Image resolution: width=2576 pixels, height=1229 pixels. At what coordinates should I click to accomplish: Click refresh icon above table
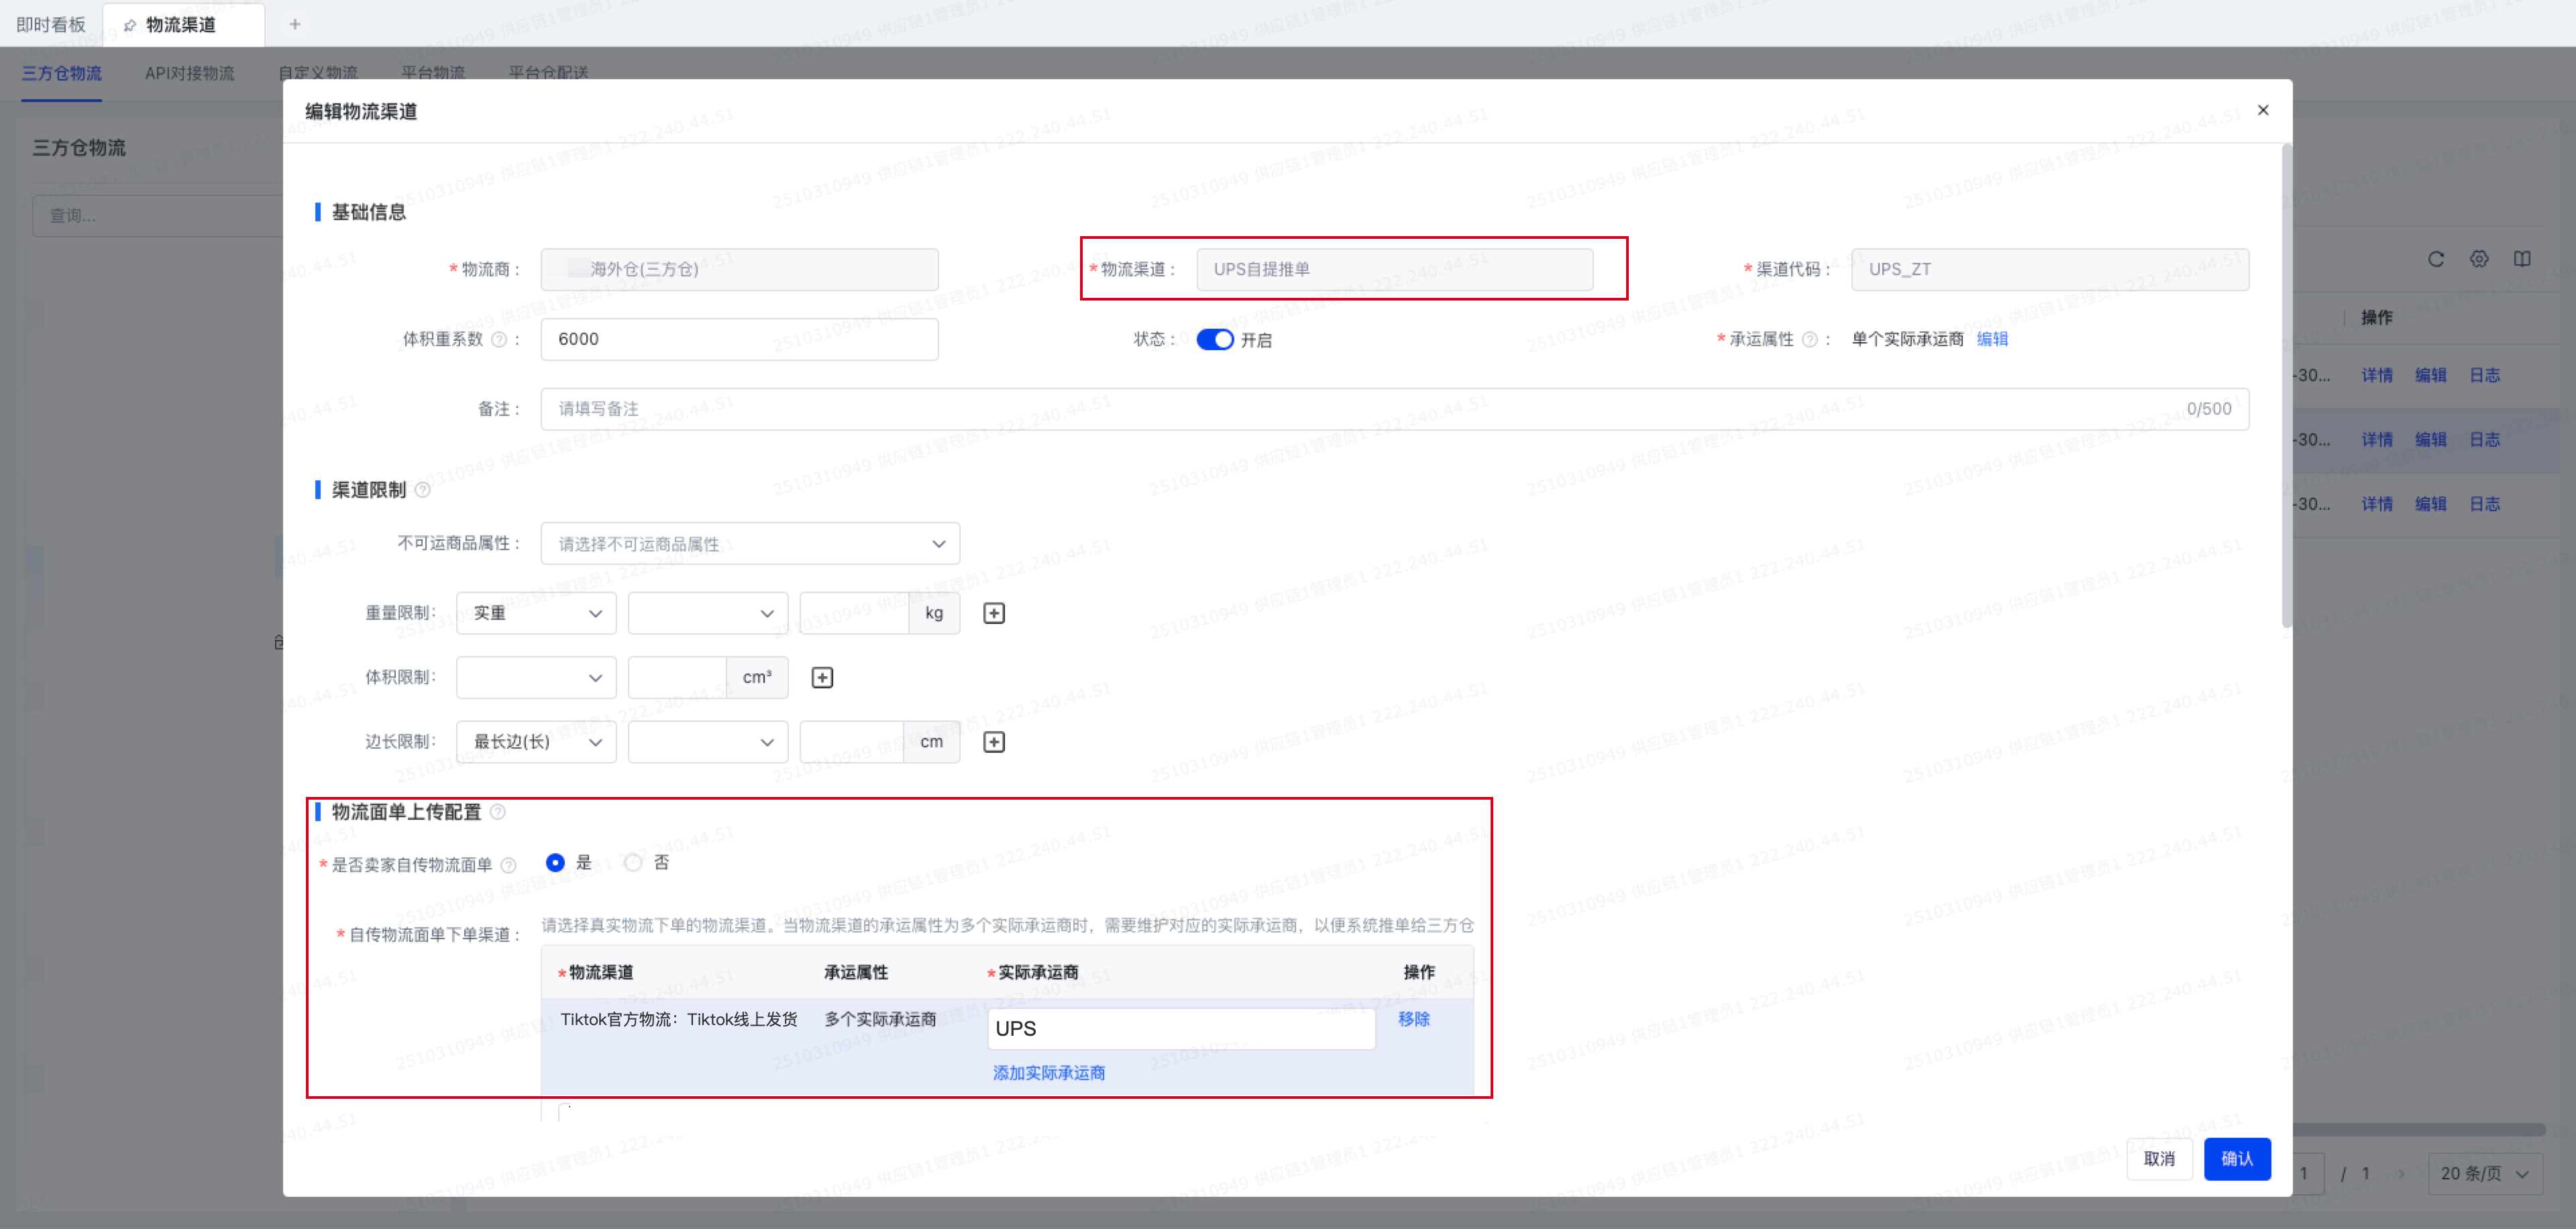point(2435,259)
